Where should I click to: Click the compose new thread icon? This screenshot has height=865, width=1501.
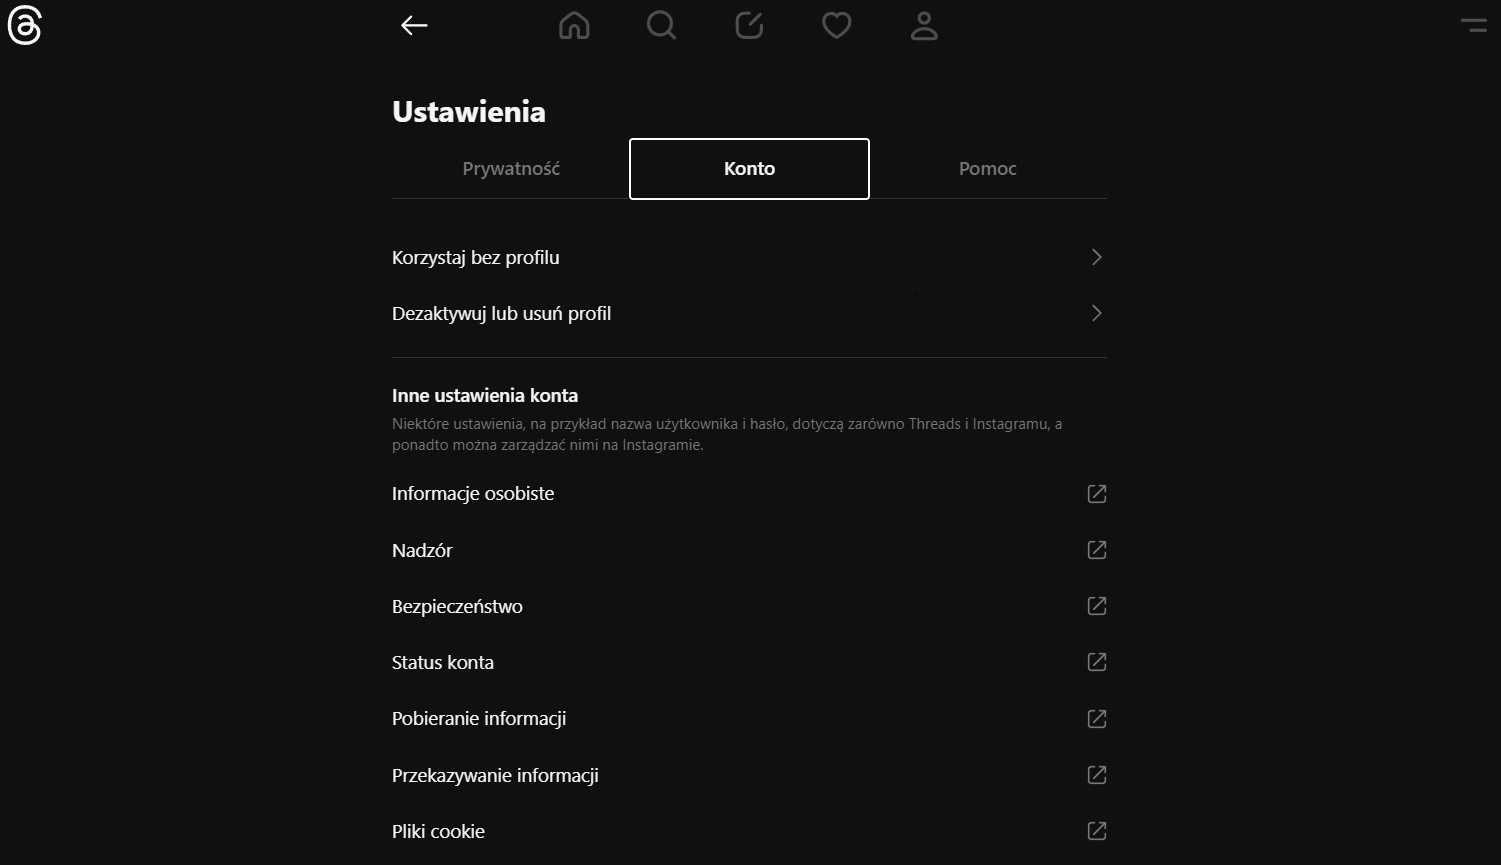(749, 26)
